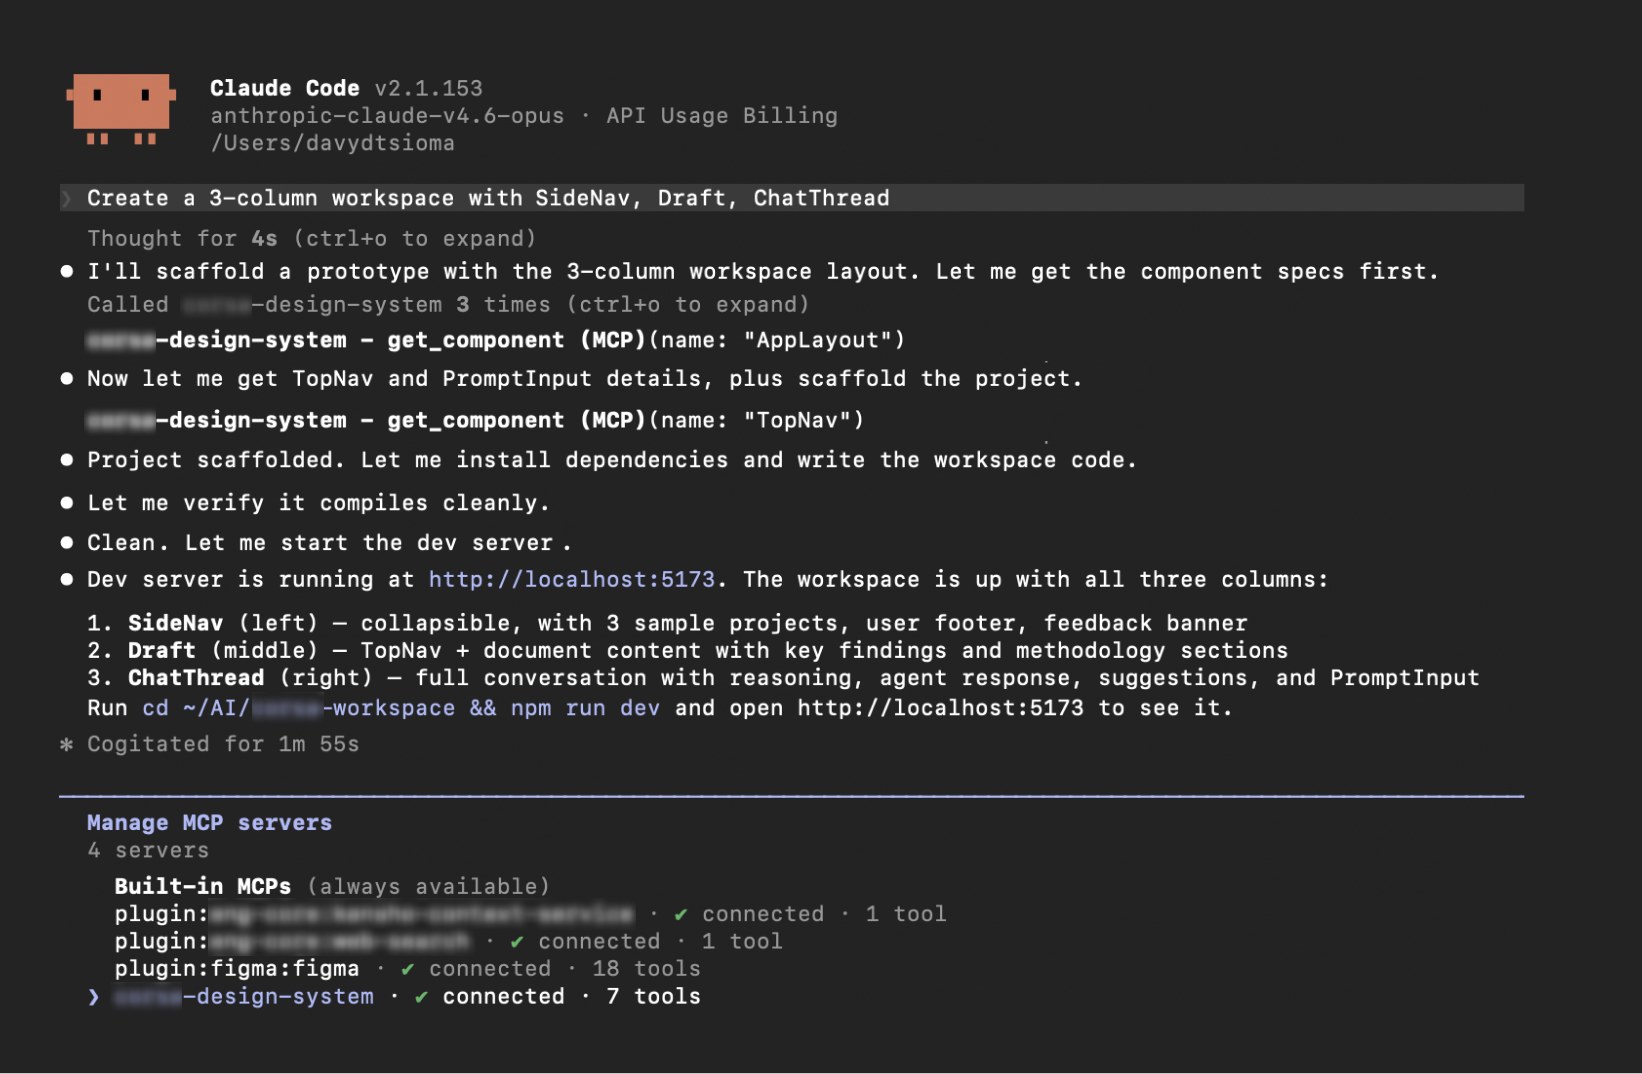Open the http://localhost:5173 link in the dev server message

click(x=572, y=580)
